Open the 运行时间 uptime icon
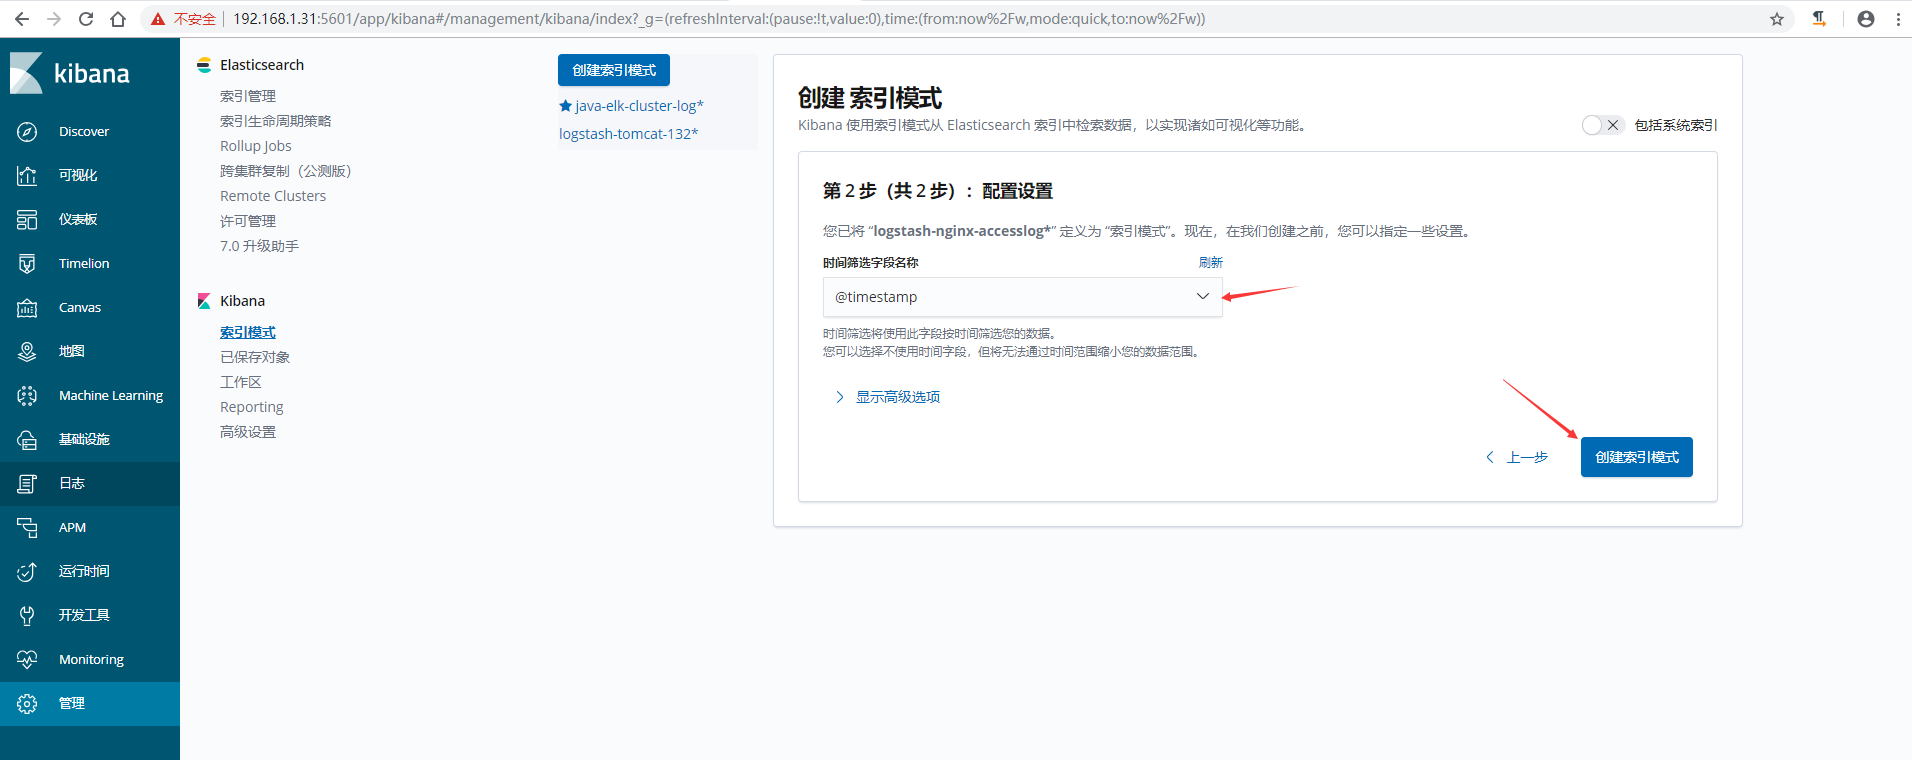Image resolution: width=1912 pixels, height=760 pixels. (27, 572)
